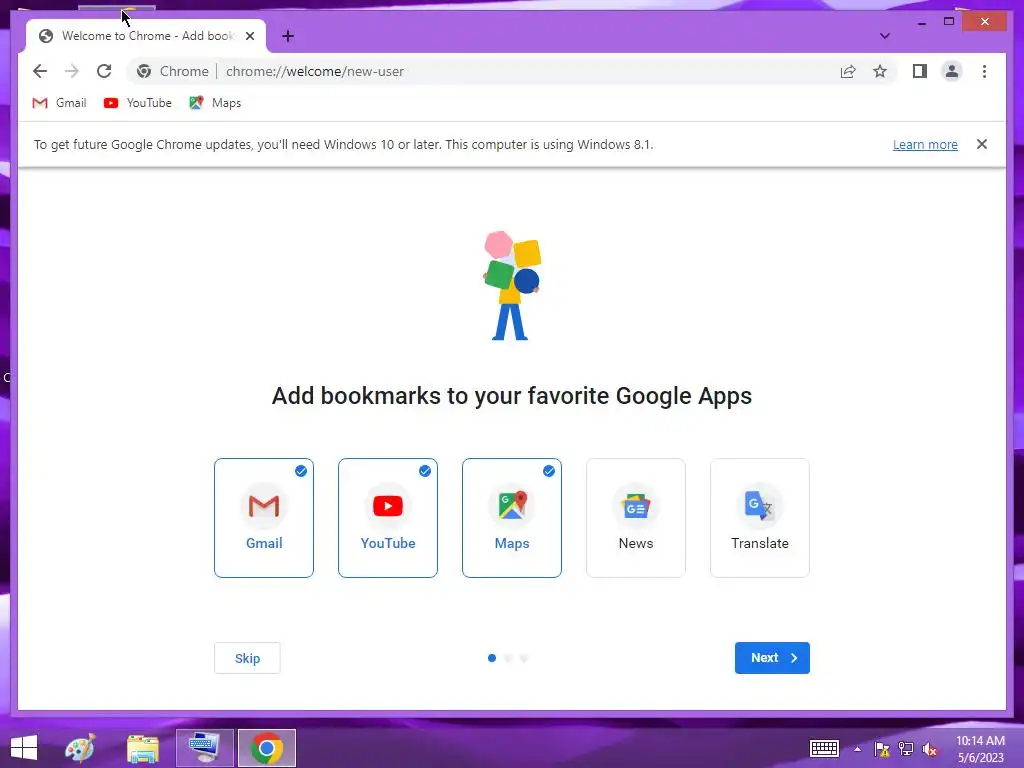Viewport: 1024px width, 768px height.
Task: Close the Welcome to Chrome tab
Action: (x=249, y=36)
